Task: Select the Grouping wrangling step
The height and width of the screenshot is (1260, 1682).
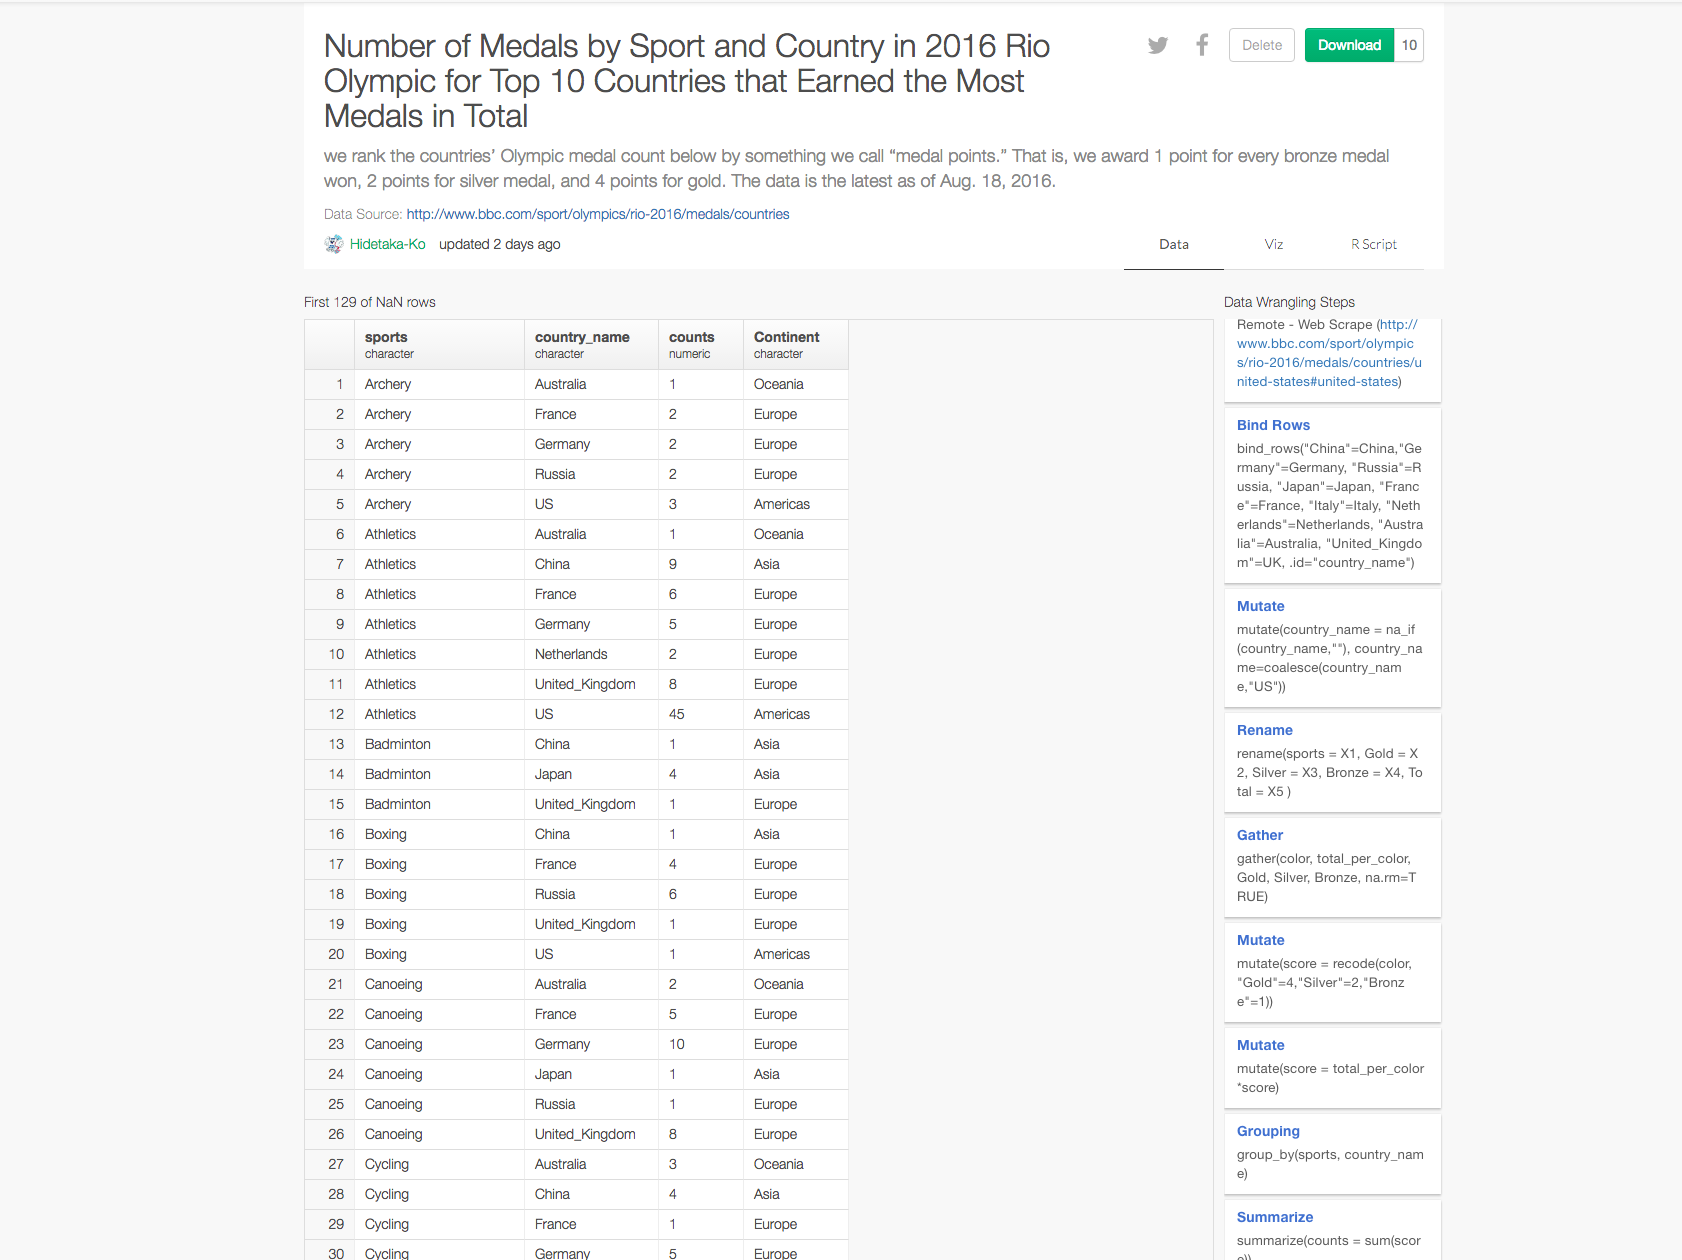Action: 1268,1131
